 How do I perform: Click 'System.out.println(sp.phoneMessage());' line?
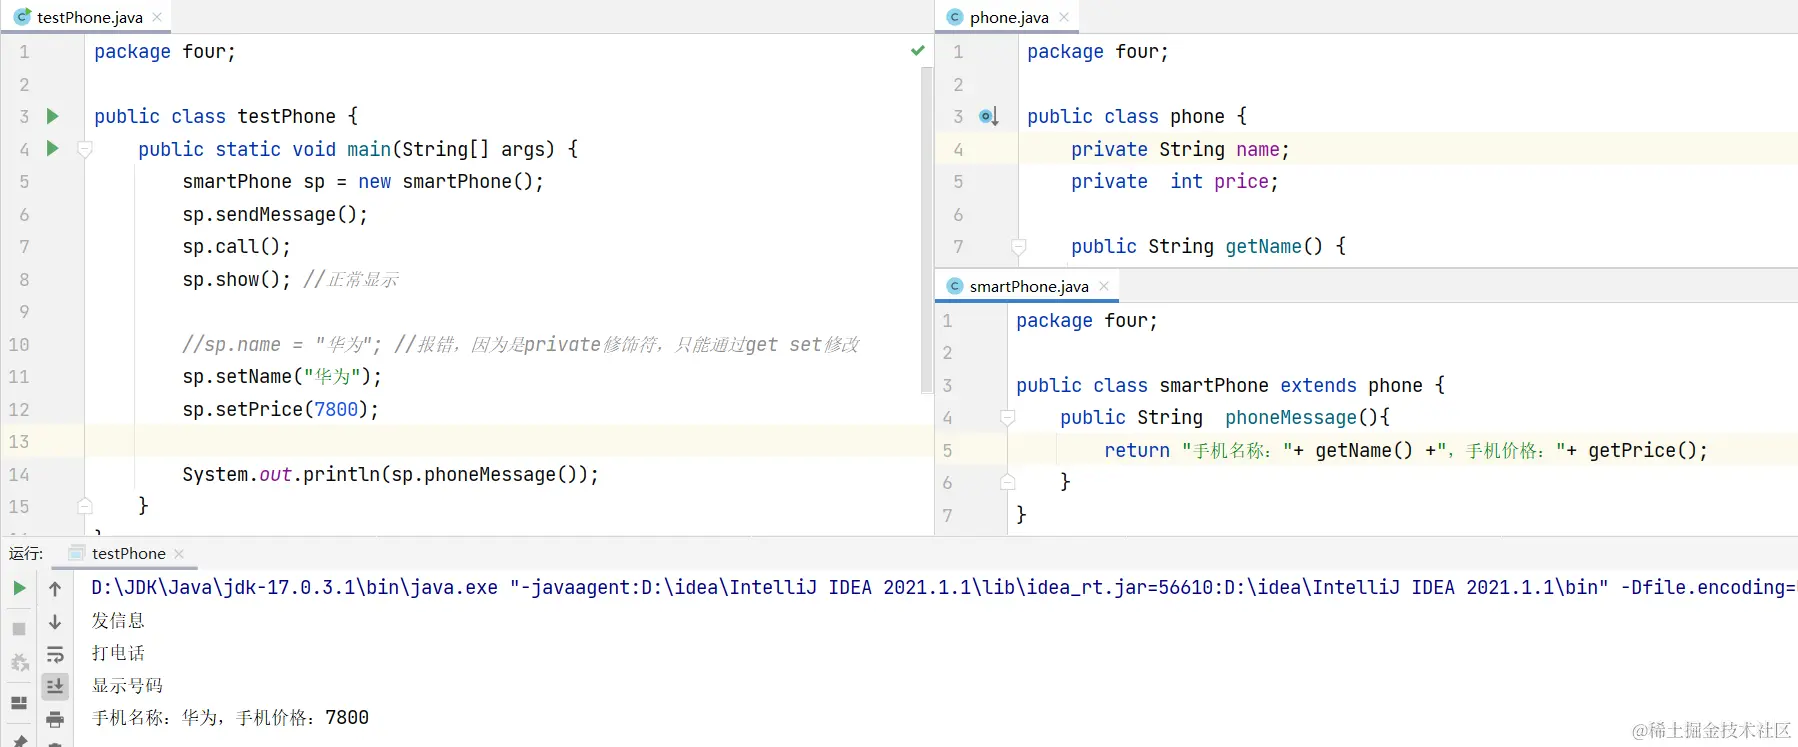[390, 474]
